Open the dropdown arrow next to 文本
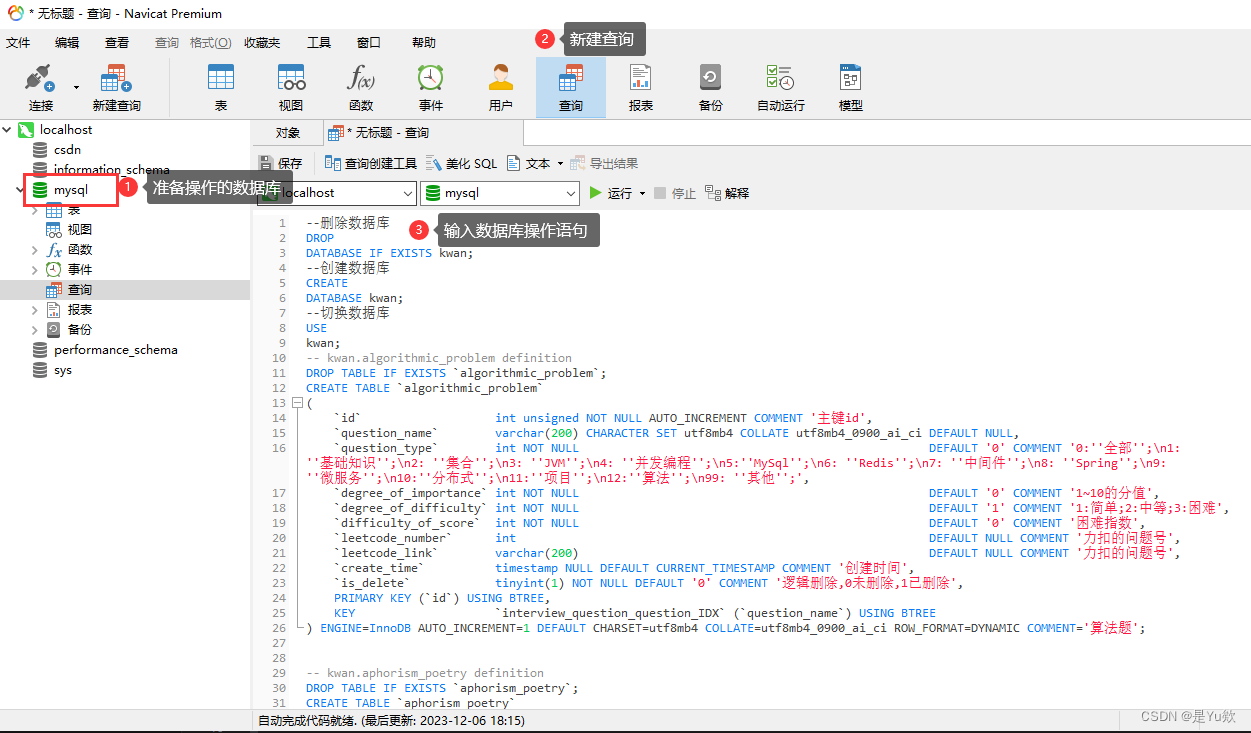 [x=560, y=164]
